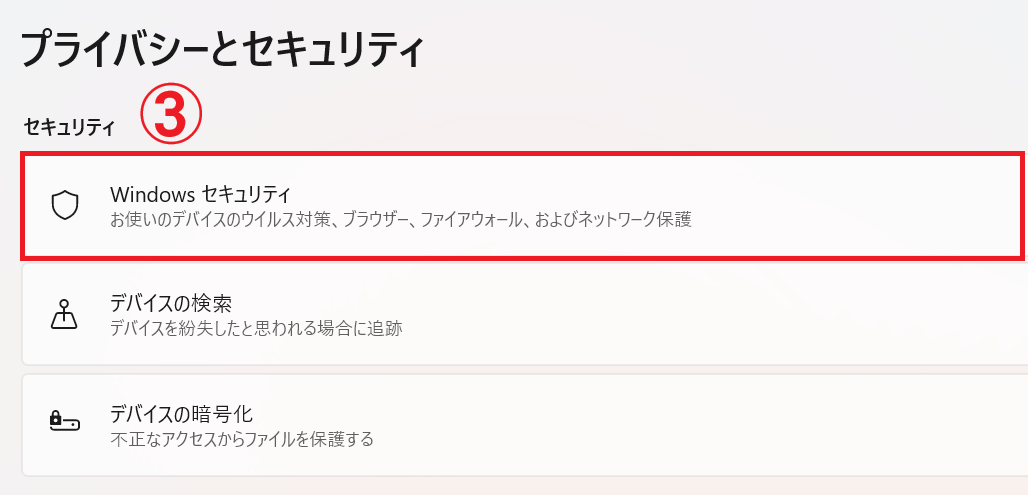Click the 不正なアクセスからファイルを保護する description
This screenshot has height=495, width=1028.
(241, 438)
